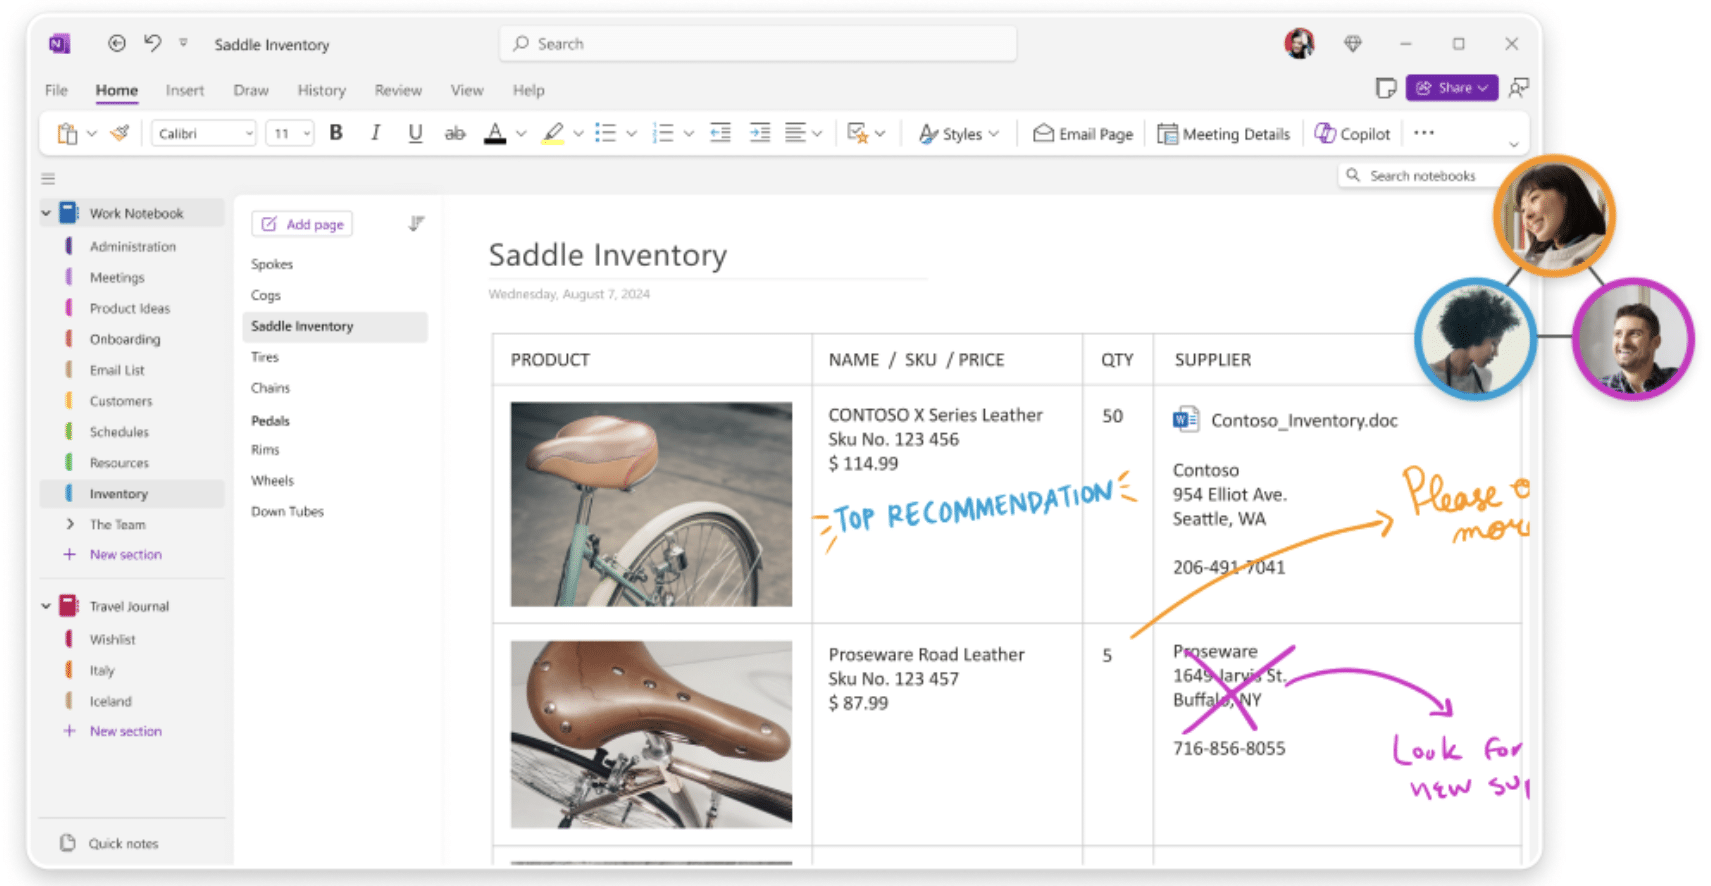
Task: Open the Styles dropdown
Action: coord(959,134)
